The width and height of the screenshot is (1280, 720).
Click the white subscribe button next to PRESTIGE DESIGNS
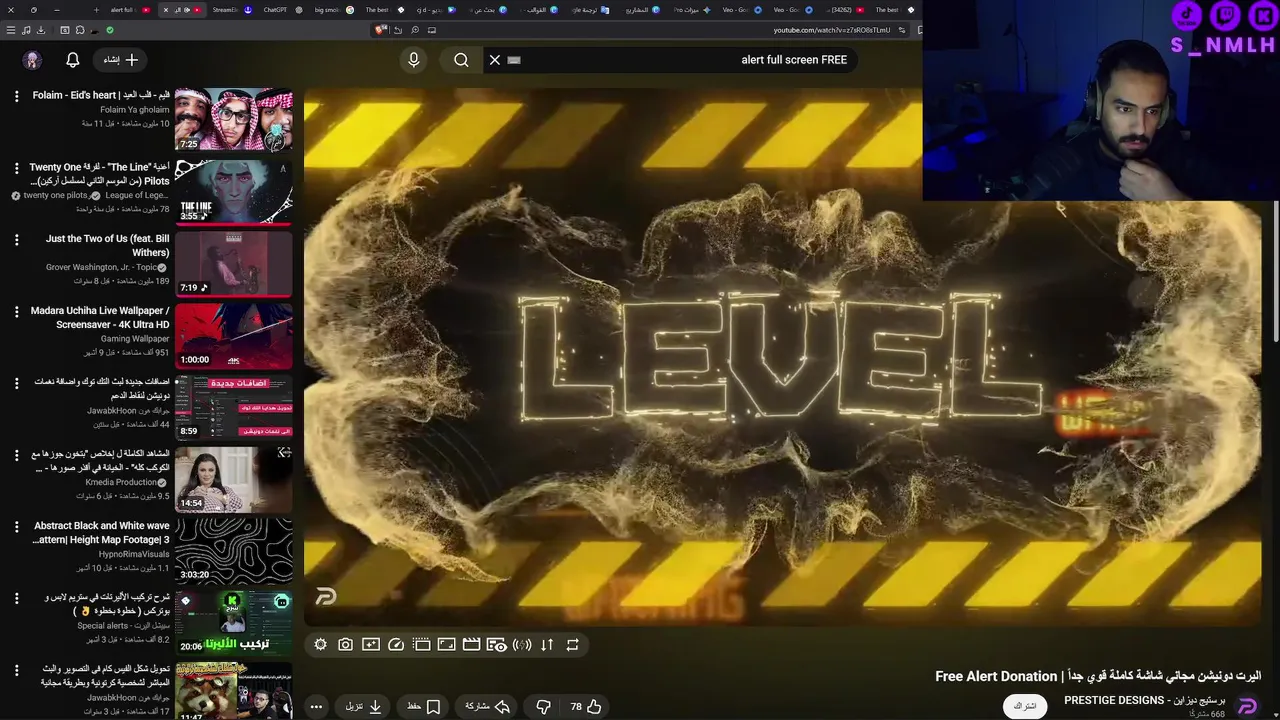click(x=1025, y=706)
